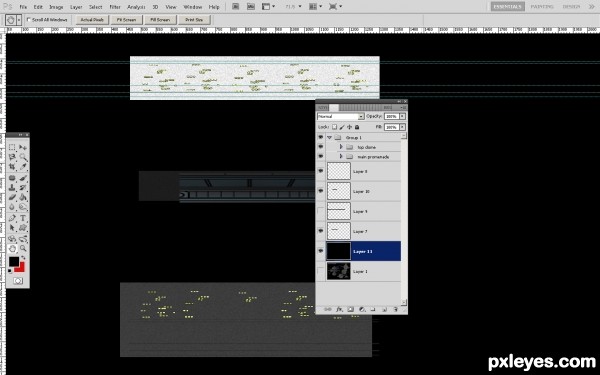The width and height of the screenshot is (600, 375).
Task: Open the Fill slider arrow
Action: point(403,127)
